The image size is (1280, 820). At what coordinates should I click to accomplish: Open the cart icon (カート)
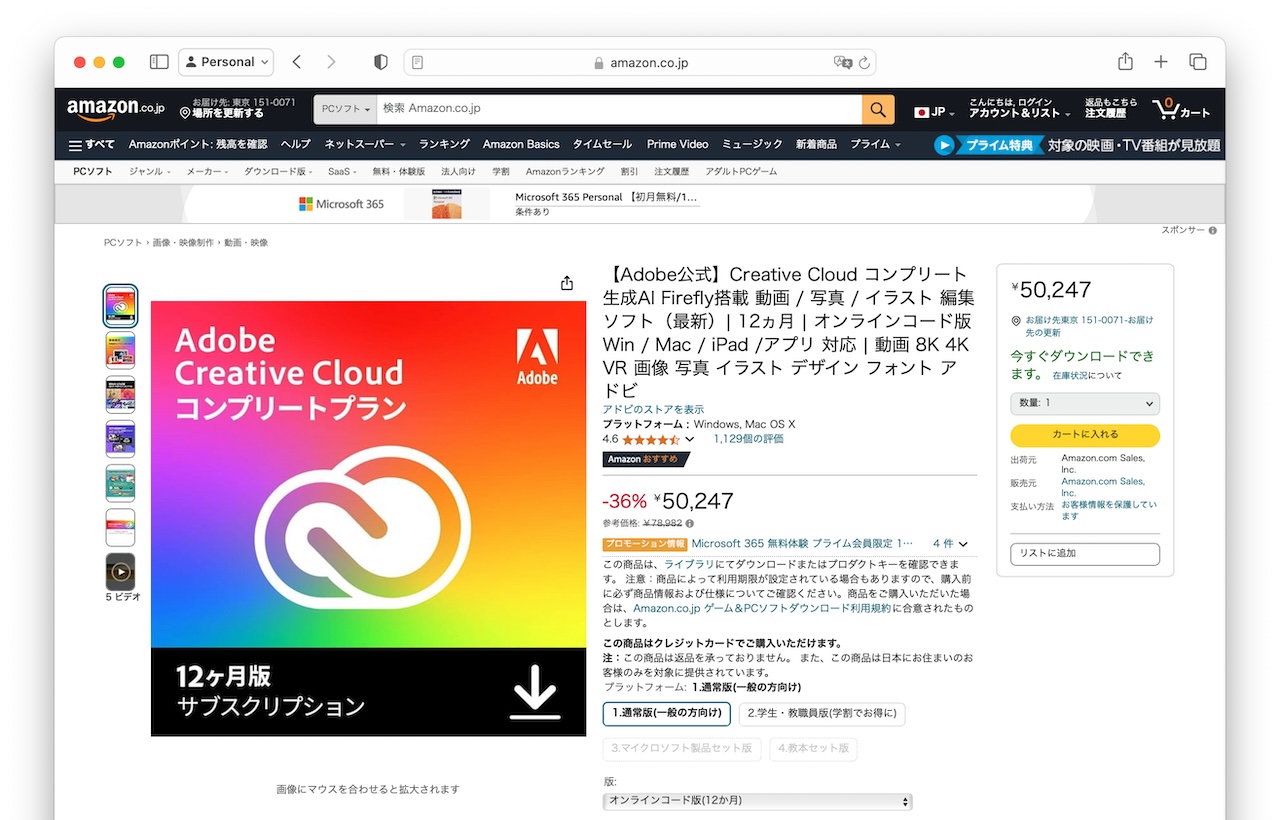pos(1182,109)
